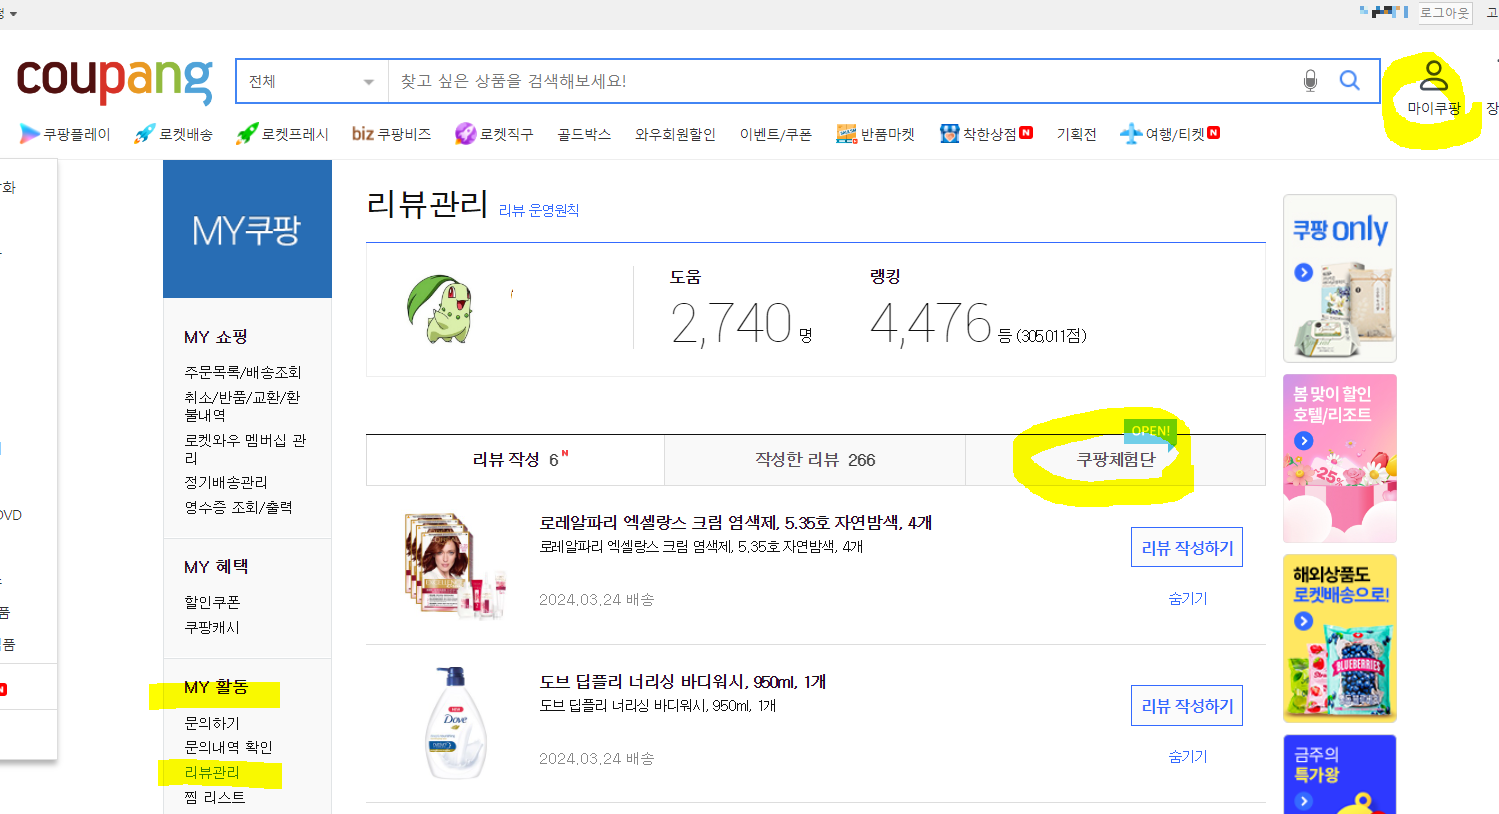This screenshot has width=1499, height=814.
Task: Click the Chikorita profile avatar
Action: pyautogui.click(x=440, y=309)
